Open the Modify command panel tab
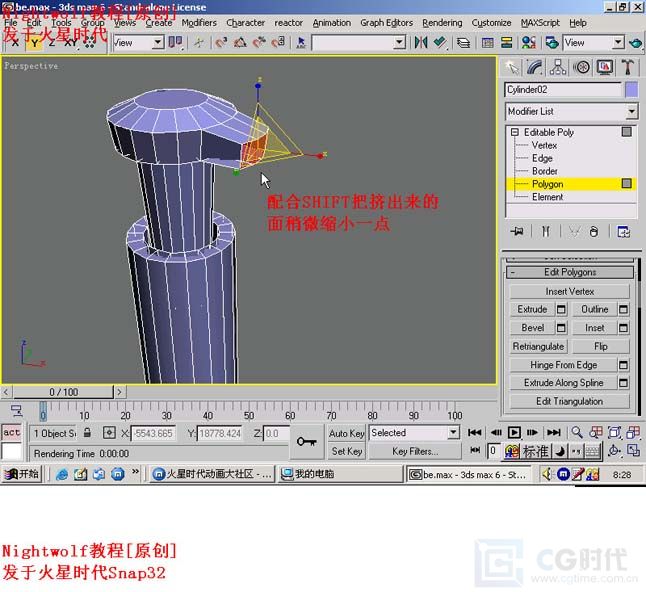The height and width of the screenshot is (592, 646). coord(534,67)
